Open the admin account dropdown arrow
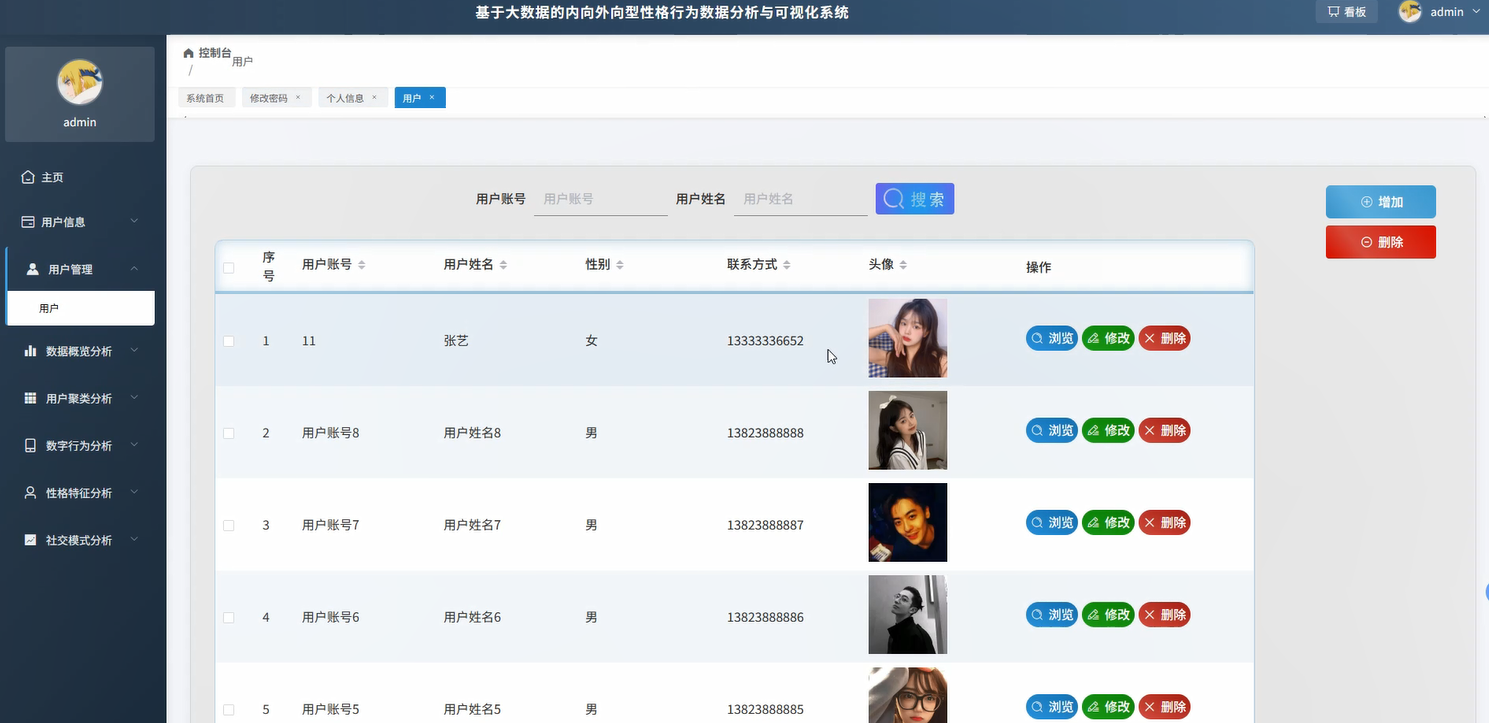The width and height of the screenshot is (1489, 723). tap(1476, 12)
